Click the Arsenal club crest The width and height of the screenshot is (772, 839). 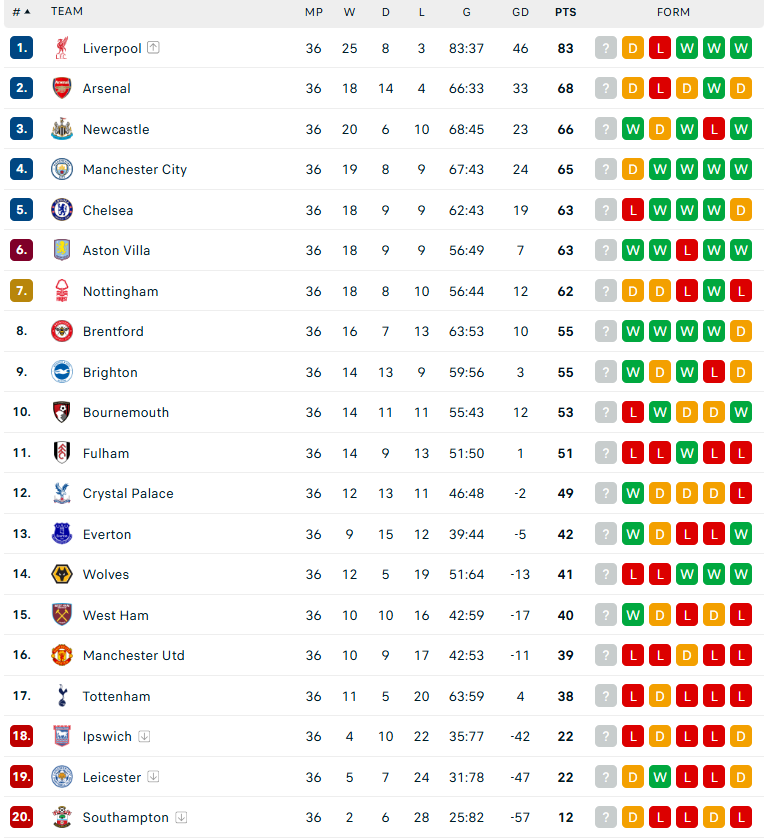[62, 88]
